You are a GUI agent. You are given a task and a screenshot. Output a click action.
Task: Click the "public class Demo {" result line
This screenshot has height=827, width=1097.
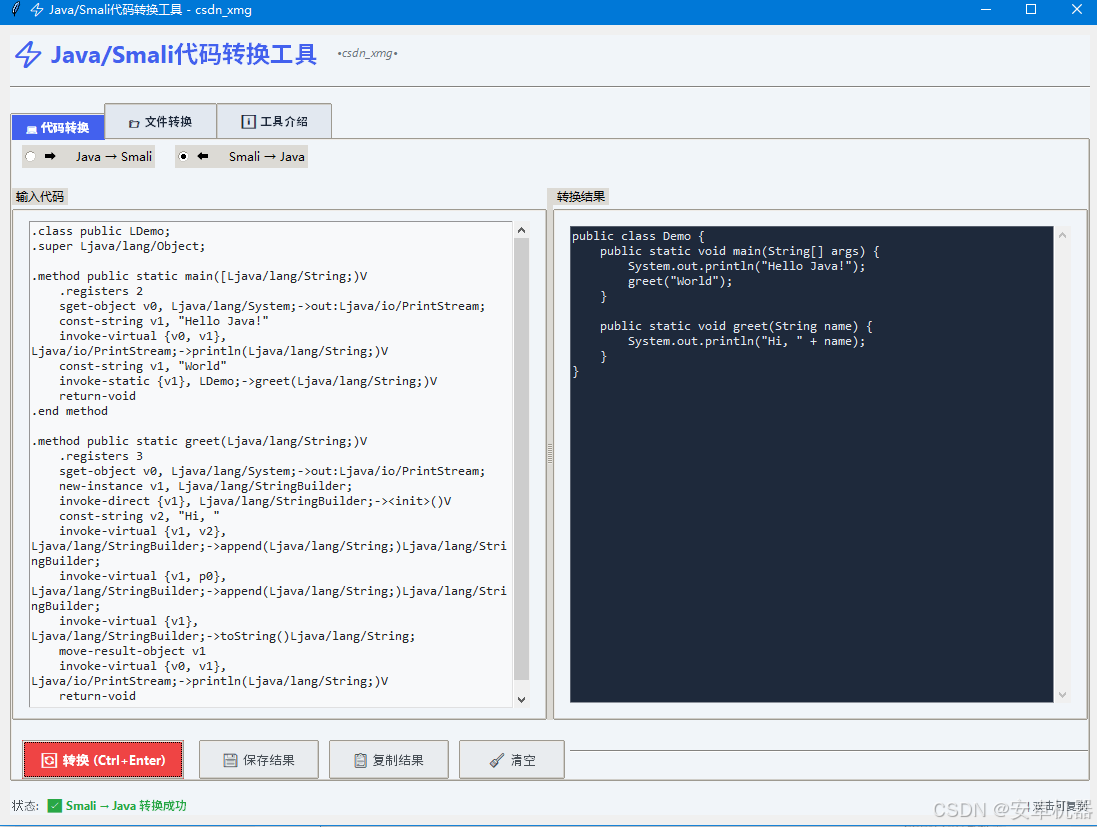pyautogui.click(x=638, y=236)
